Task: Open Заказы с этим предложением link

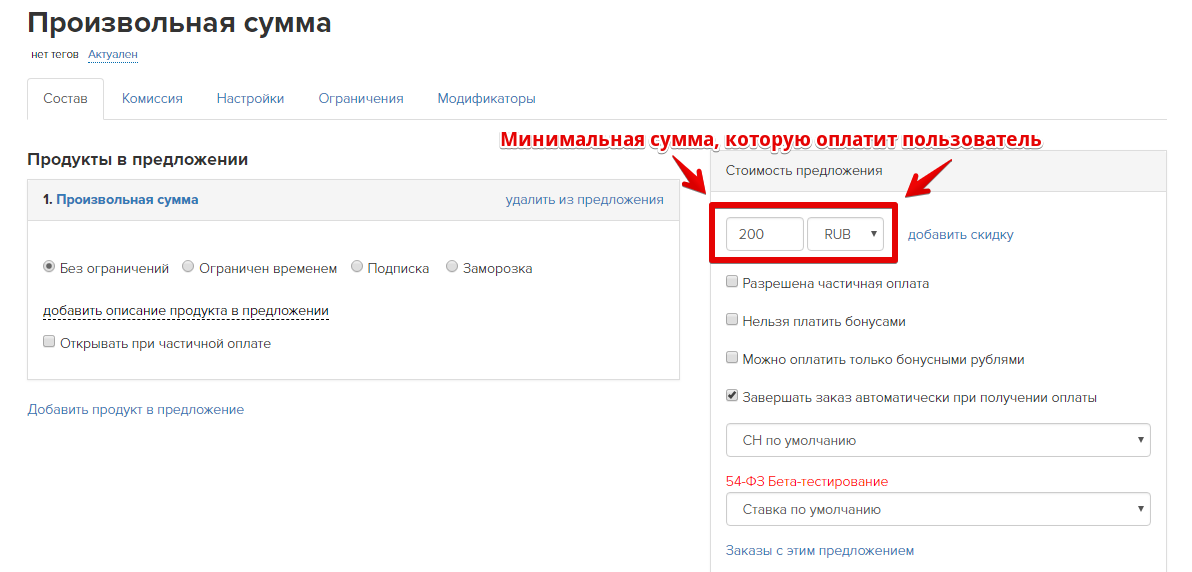Action: pos(820,551)
